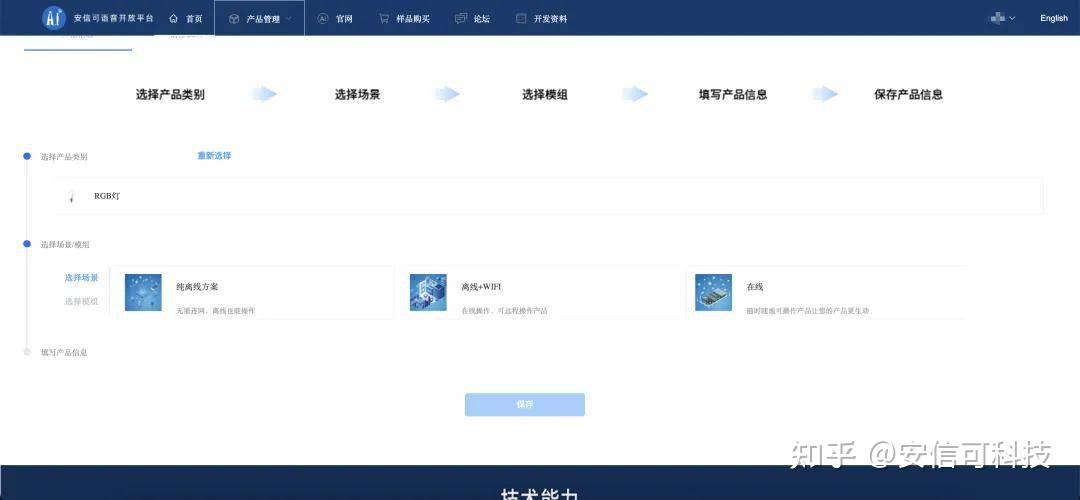
Task: Click the 安信可语音开放平台 title text
Action: pyautogui.click(x=114, y=19)
